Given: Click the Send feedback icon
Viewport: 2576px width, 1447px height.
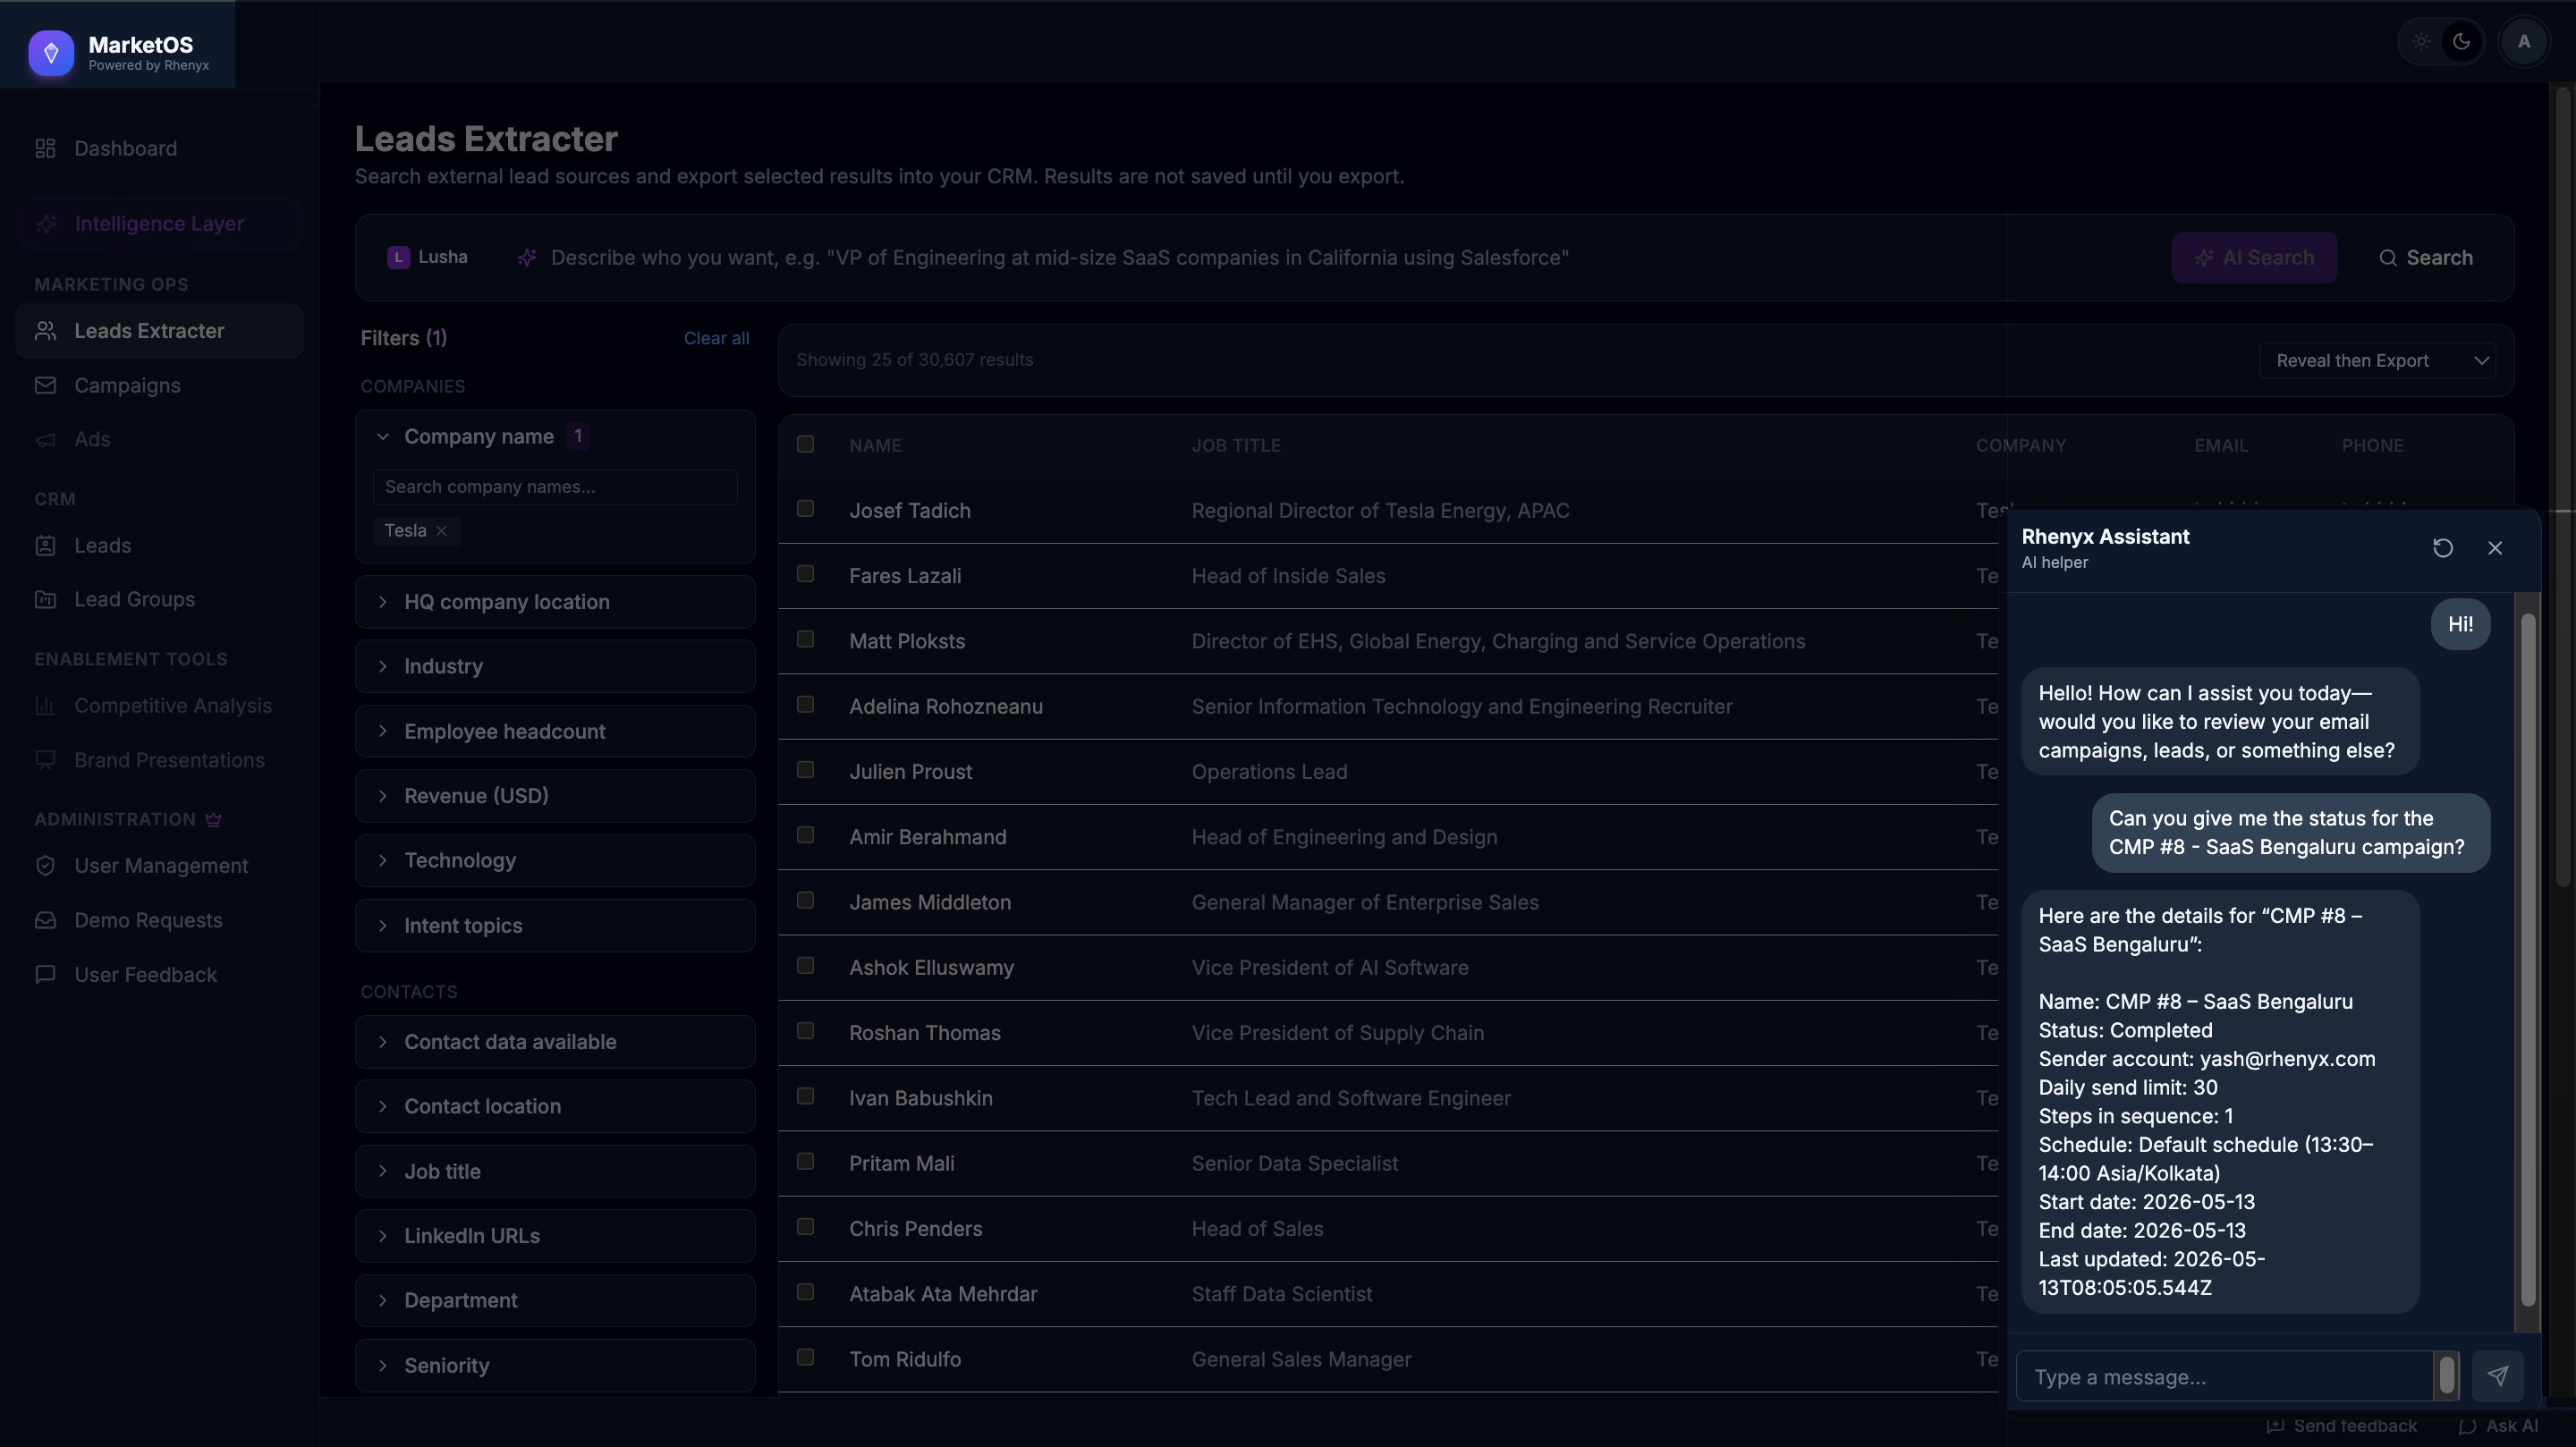Looking at the screenshot, I should pos(2275,1426).
